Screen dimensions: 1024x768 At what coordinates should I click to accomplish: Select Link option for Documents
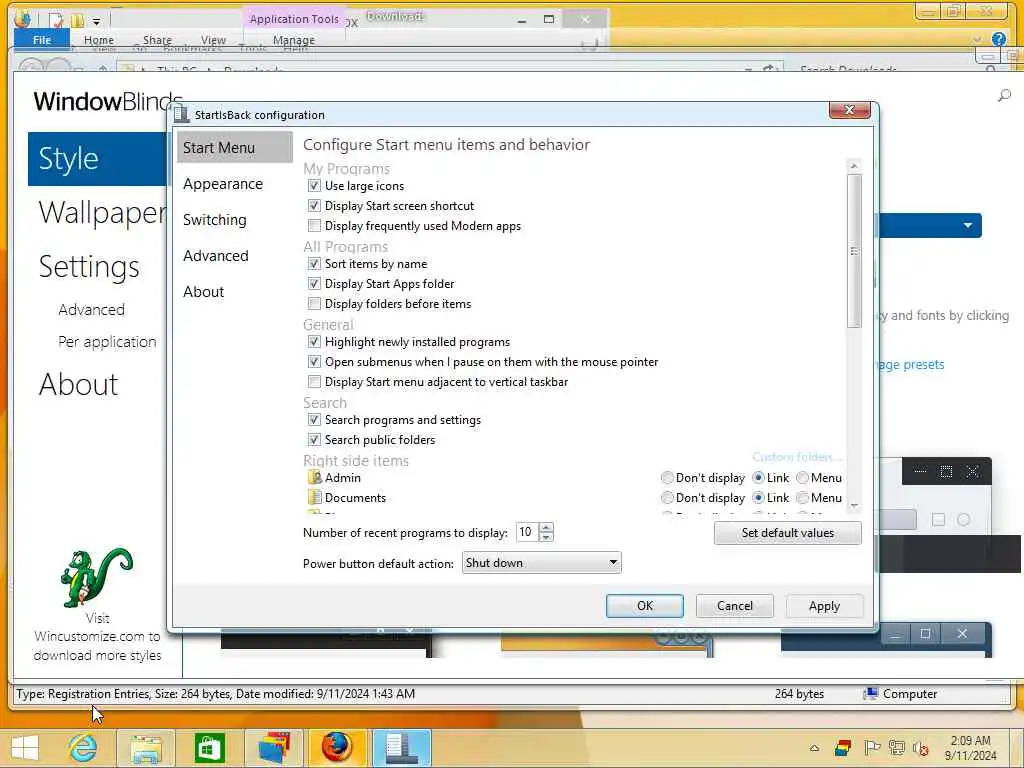coord(759,498)
